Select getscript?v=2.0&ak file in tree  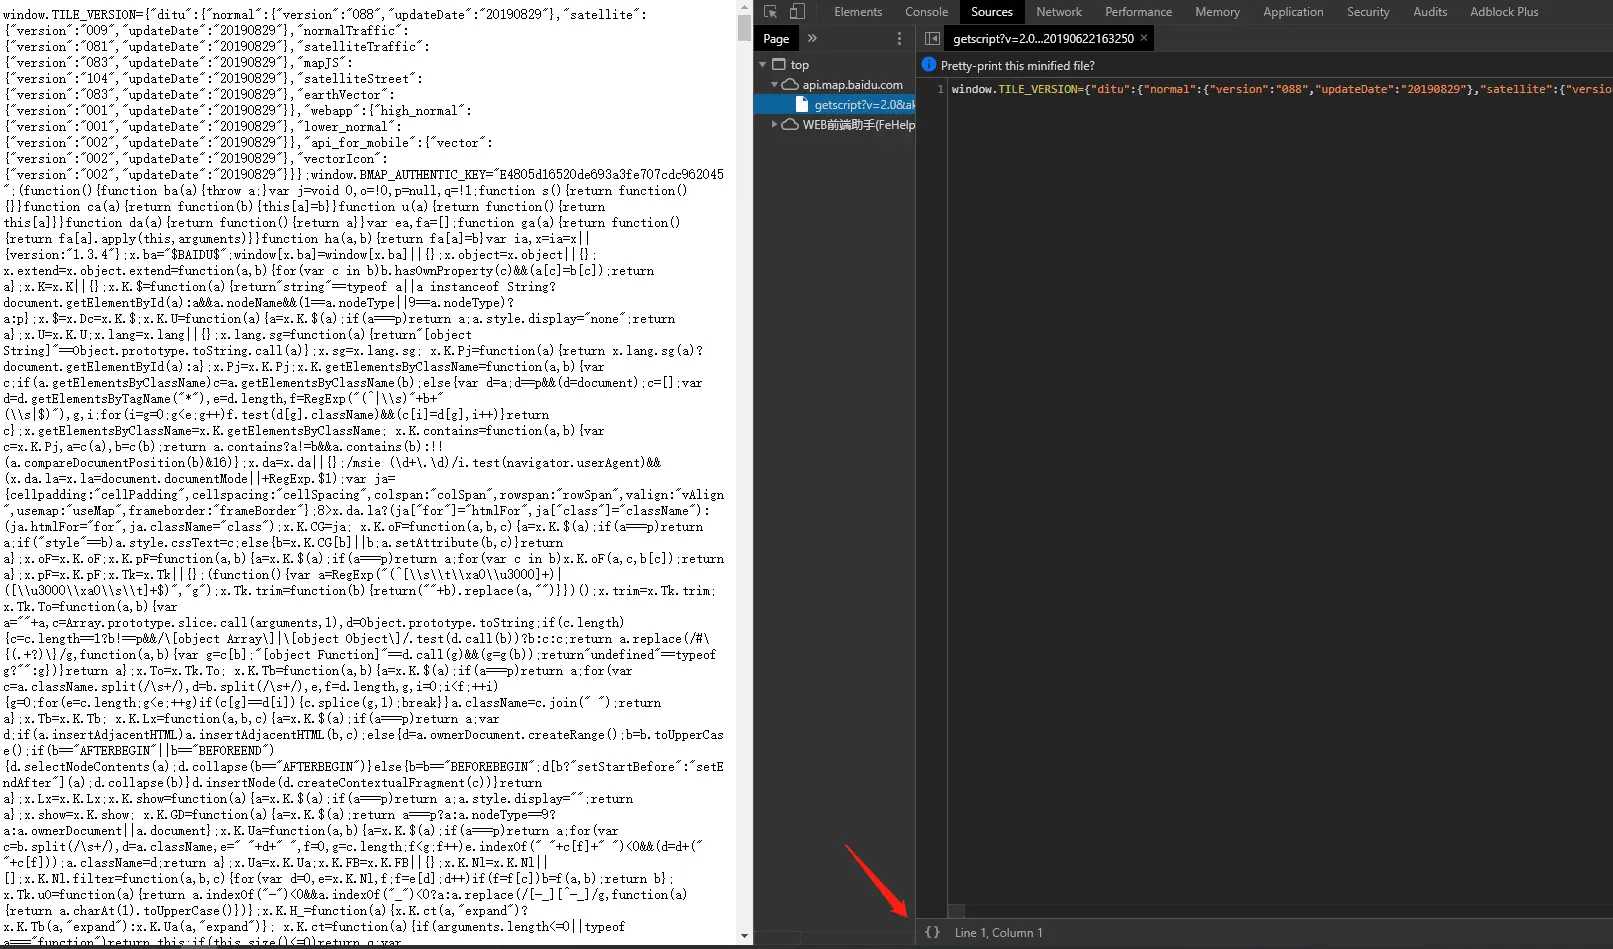[x=835, y=105]
